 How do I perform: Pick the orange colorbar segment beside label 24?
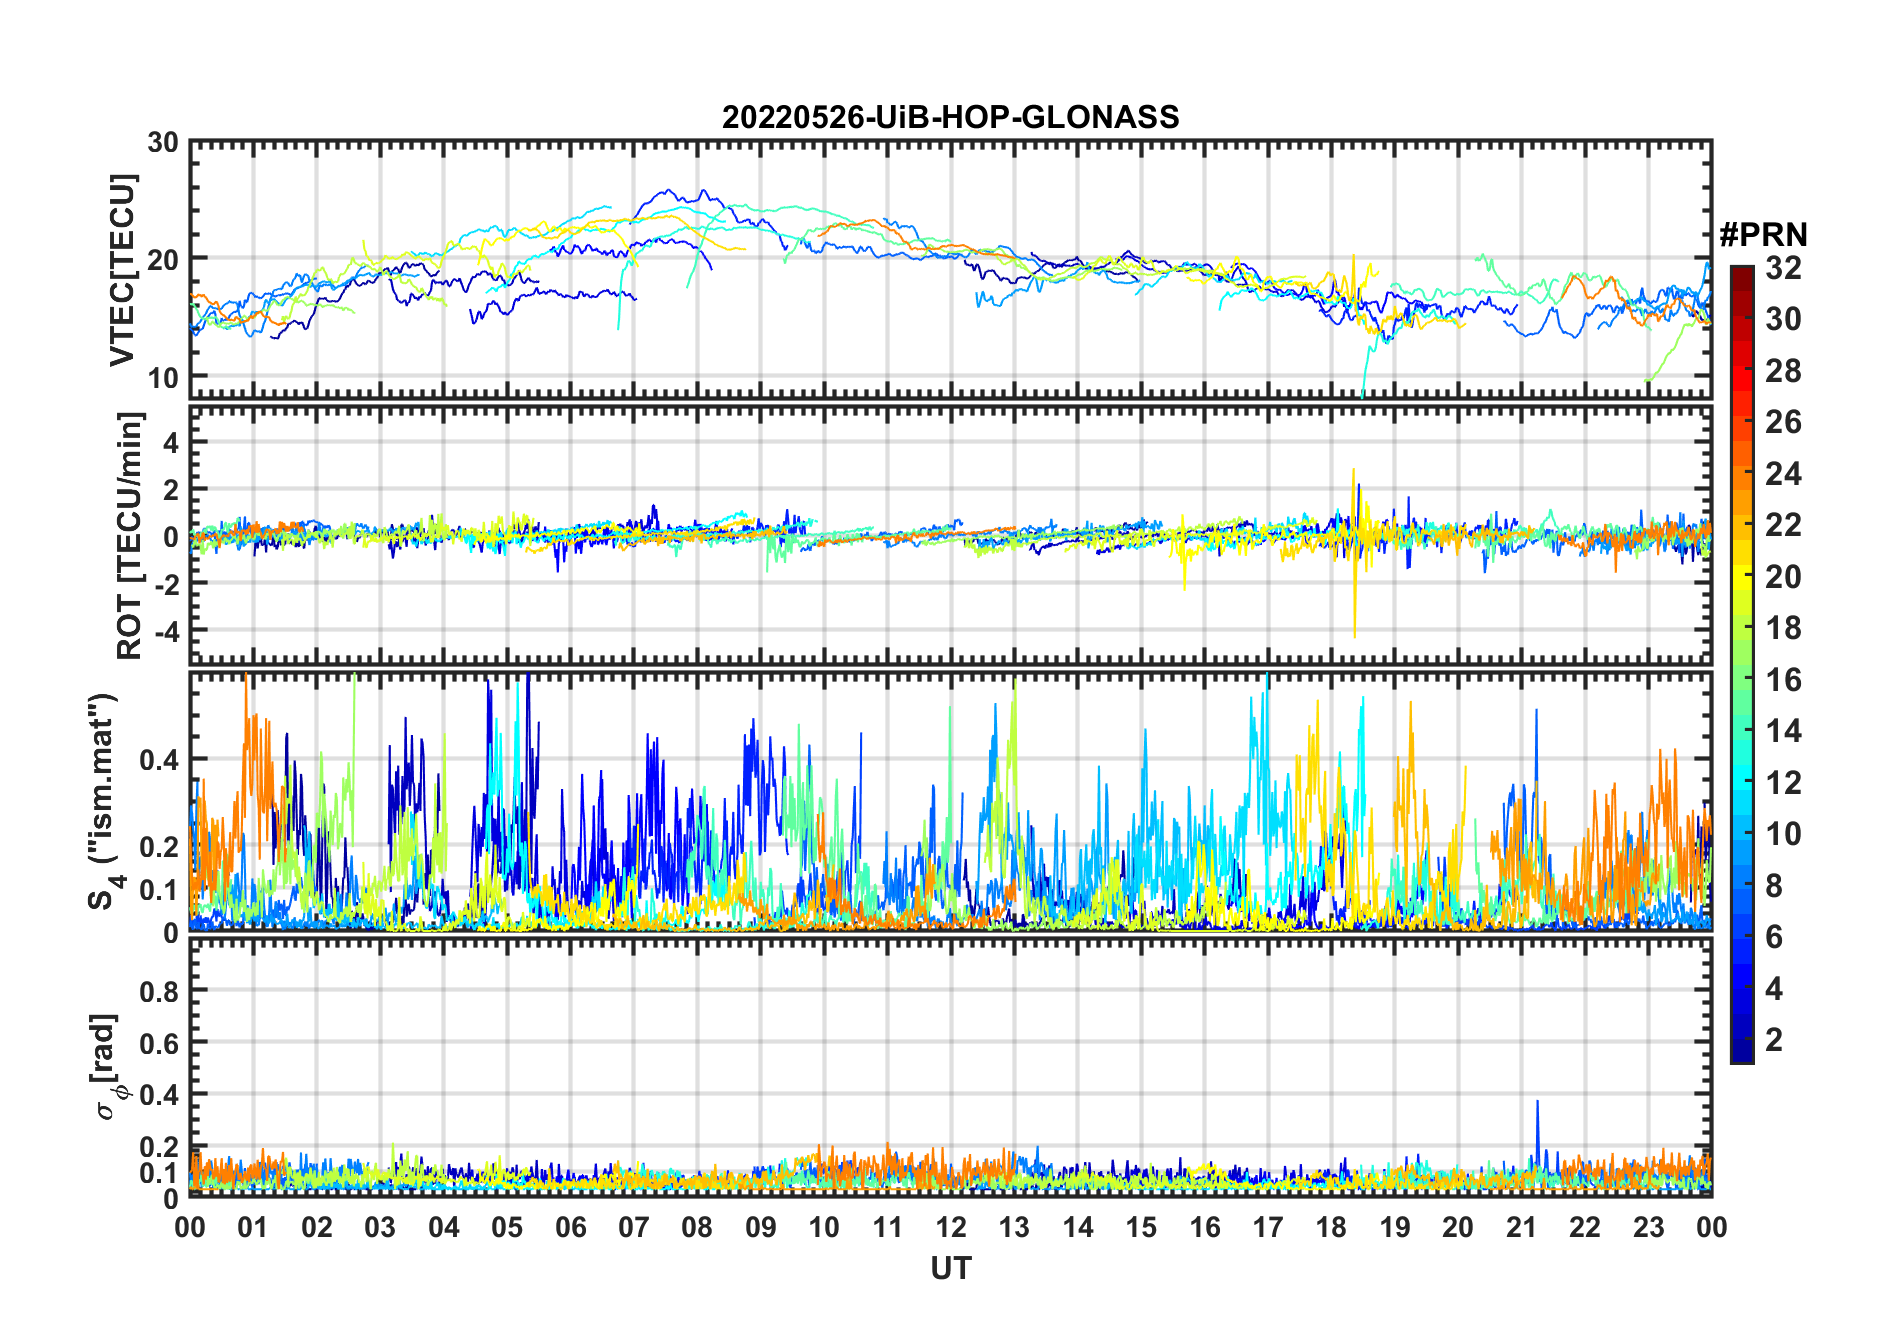(x=1741, y=473)
